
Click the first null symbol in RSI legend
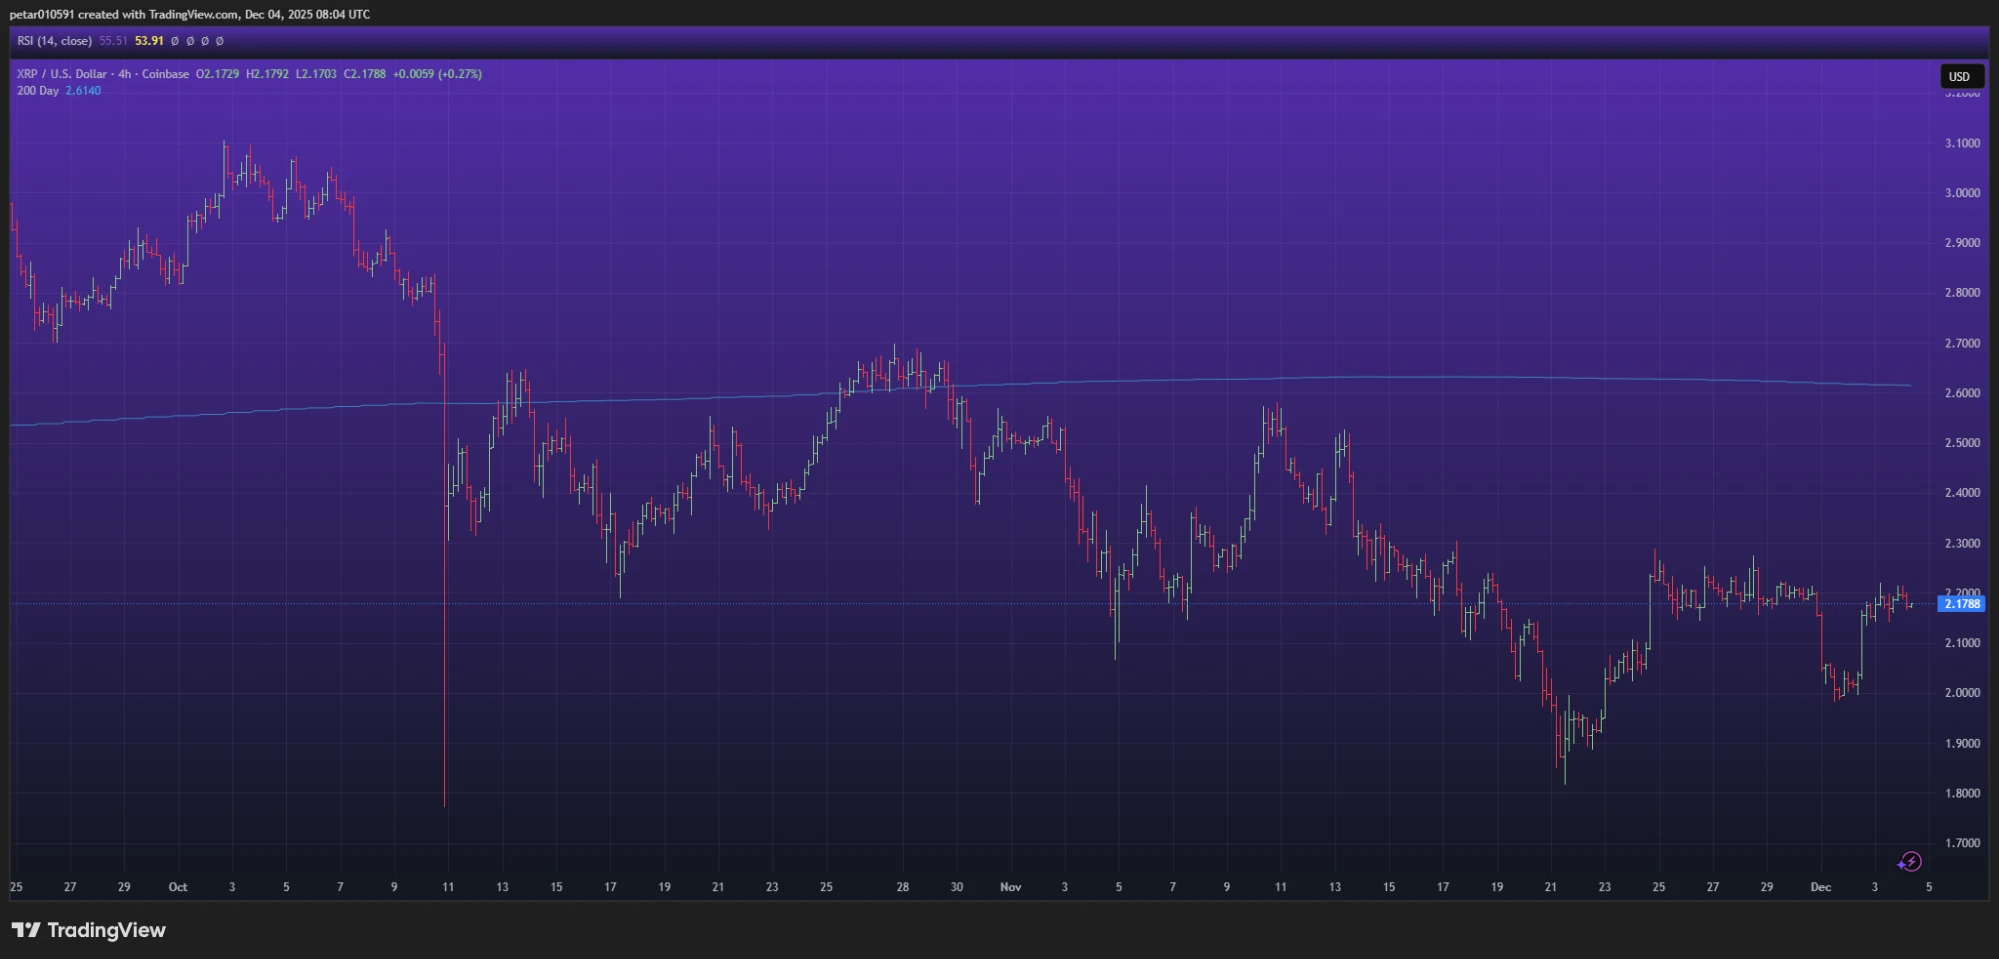pyautogui.click(x=175, y=41)
